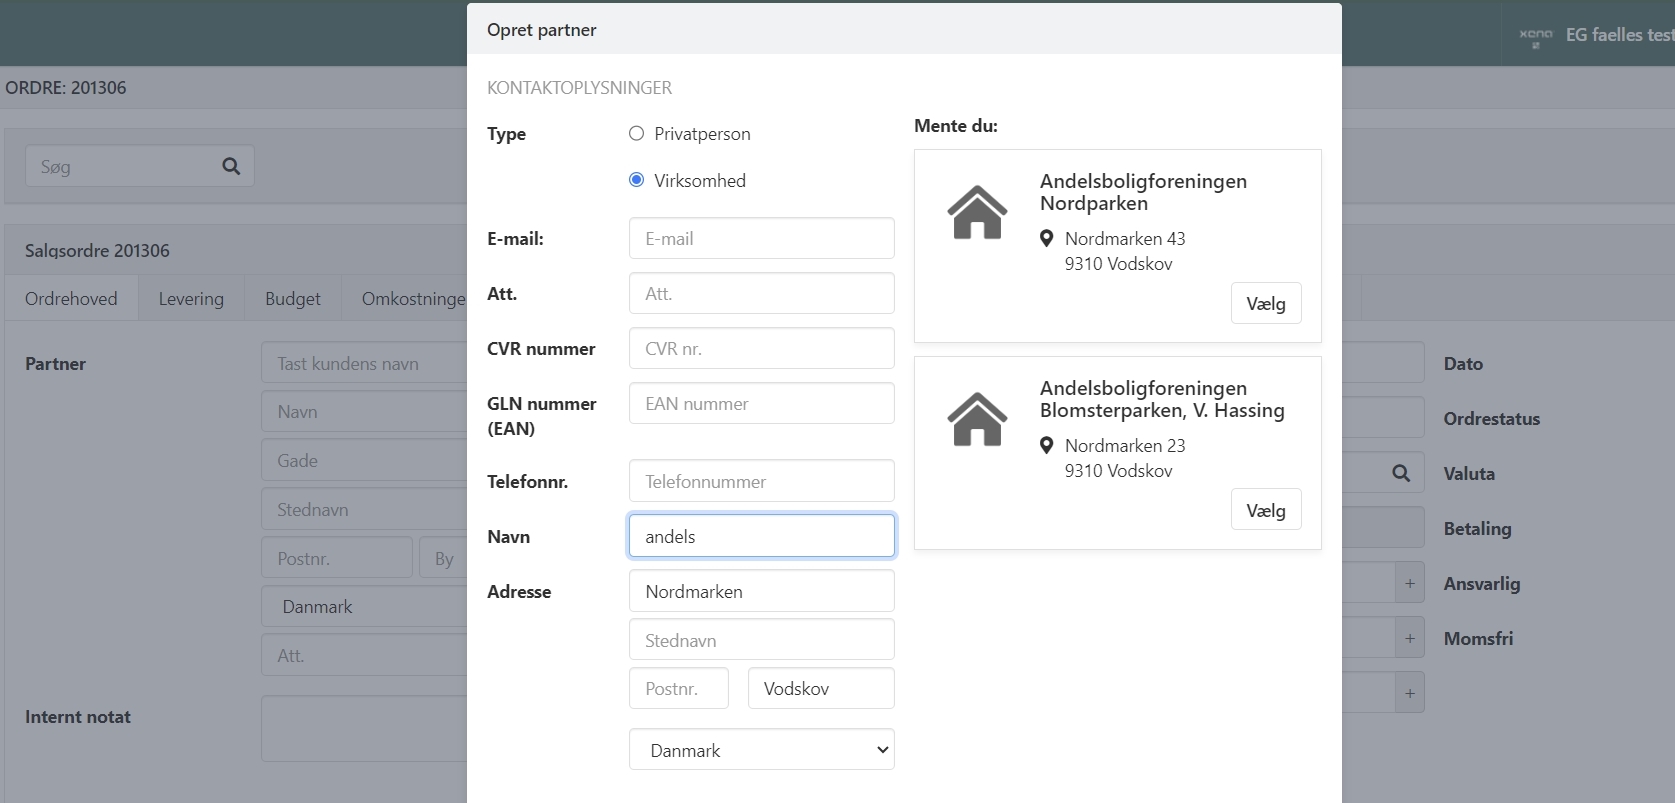Image resolution: width=1675 pixels, height=803 pixels.
Task: Choose Vælg for Blomsterparken, V. Hassing
Action: (1265, 511)
